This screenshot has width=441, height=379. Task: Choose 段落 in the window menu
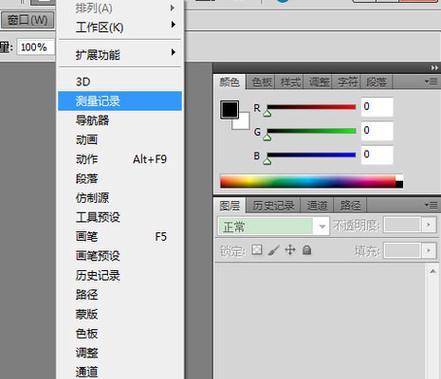click(x=120, y=178)
